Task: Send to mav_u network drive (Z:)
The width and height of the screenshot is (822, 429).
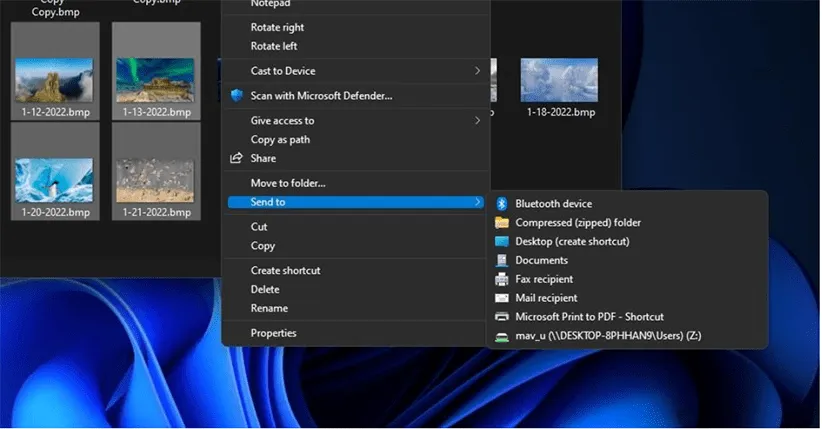Action: coord(607,336)
